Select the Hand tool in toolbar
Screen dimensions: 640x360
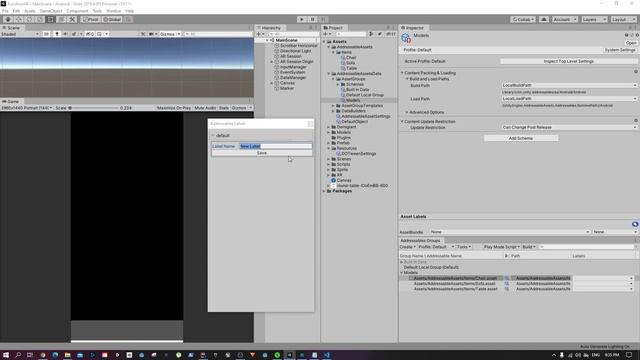pyautogui.click(x=8, y=20)
